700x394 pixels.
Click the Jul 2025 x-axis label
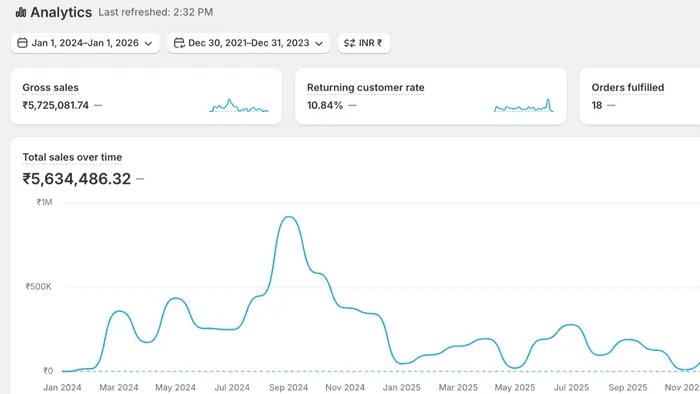click(571, 387)
